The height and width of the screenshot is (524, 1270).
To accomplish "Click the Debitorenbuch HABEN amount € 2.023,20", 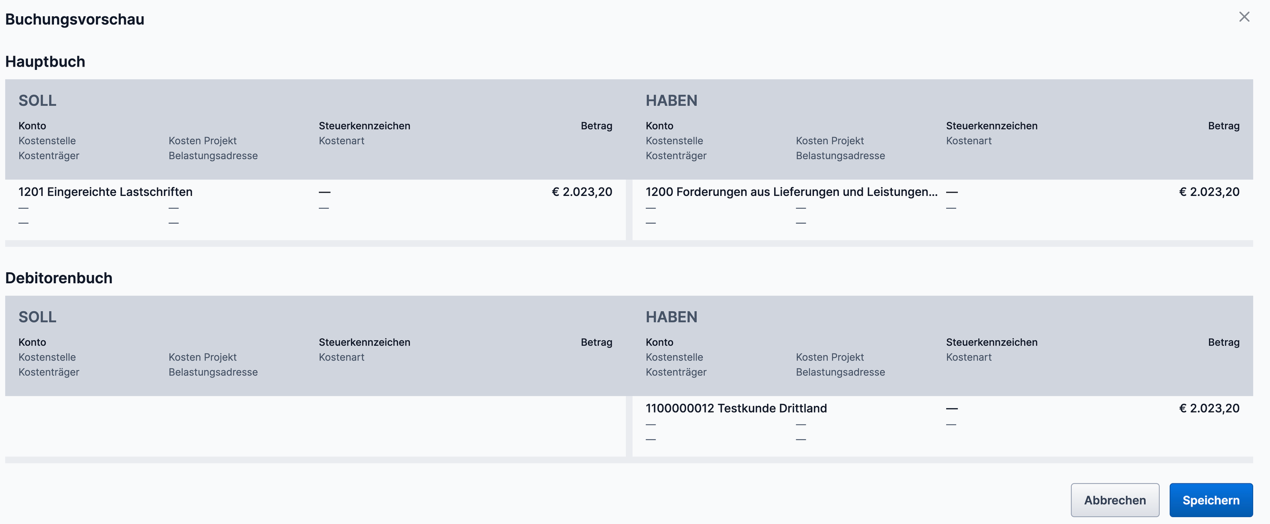I will click(1208, 408).
